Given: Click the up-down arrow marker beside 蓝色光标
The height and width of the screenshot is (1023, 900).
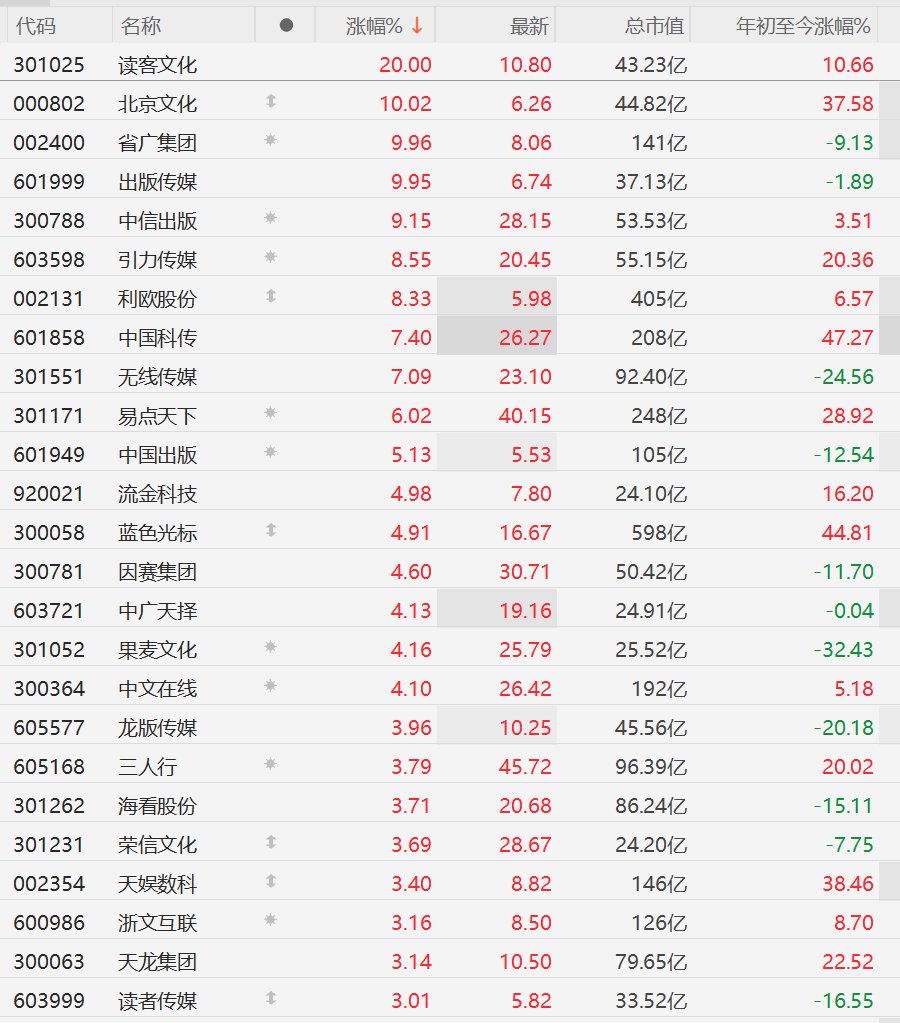Looking at the screenshot, I should tap(271, 530).
